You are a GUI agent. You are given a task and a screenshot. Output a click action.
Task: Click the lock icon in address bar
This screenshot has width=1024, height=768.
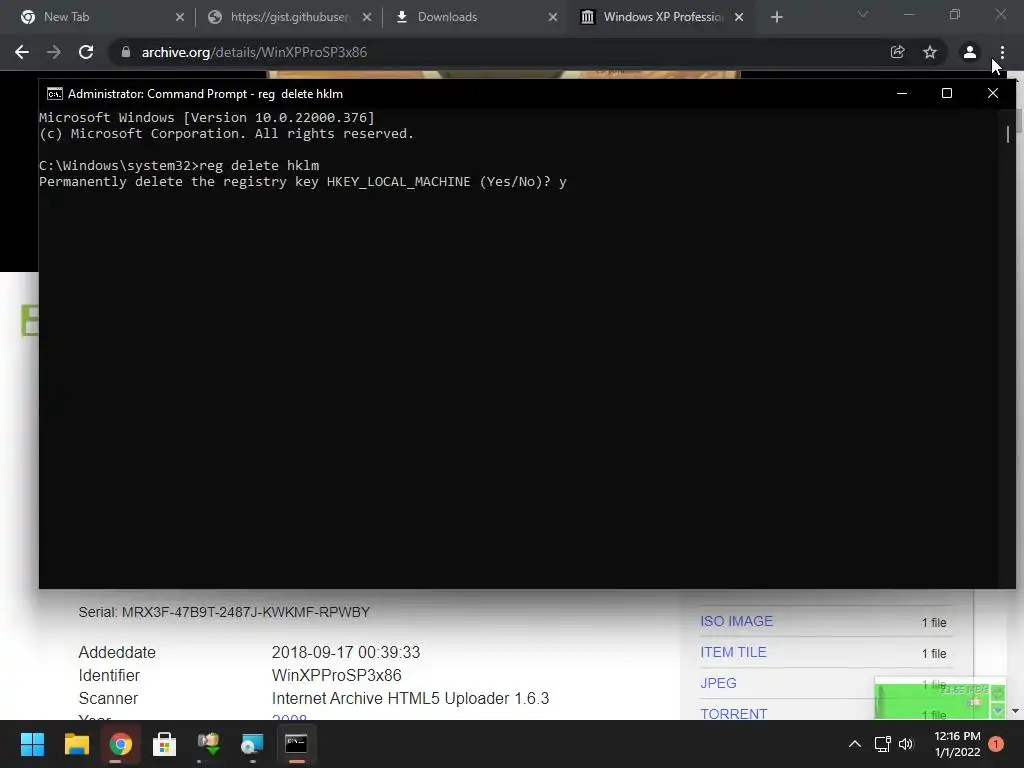pos(126,52)
